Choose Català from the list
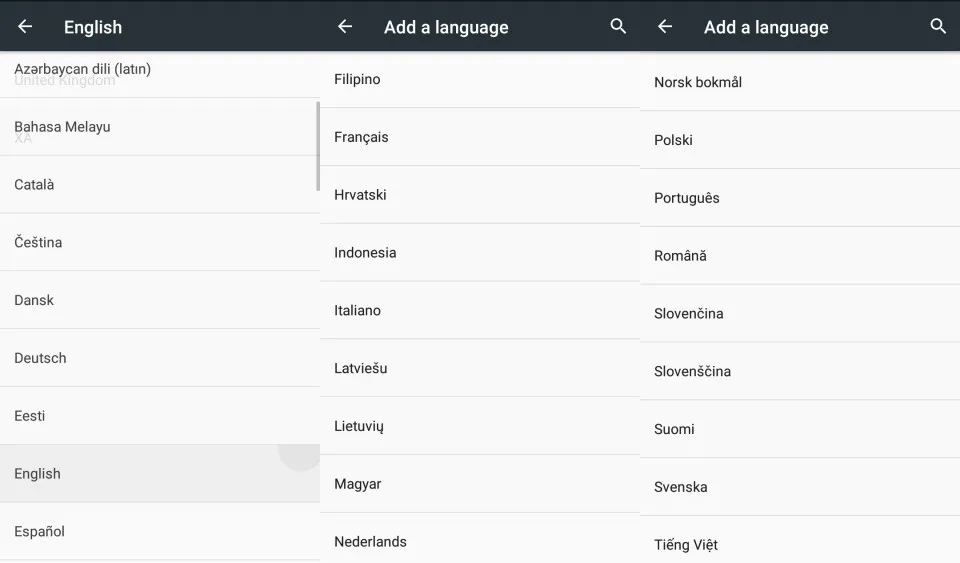960x563 pixels. point(160,185)
